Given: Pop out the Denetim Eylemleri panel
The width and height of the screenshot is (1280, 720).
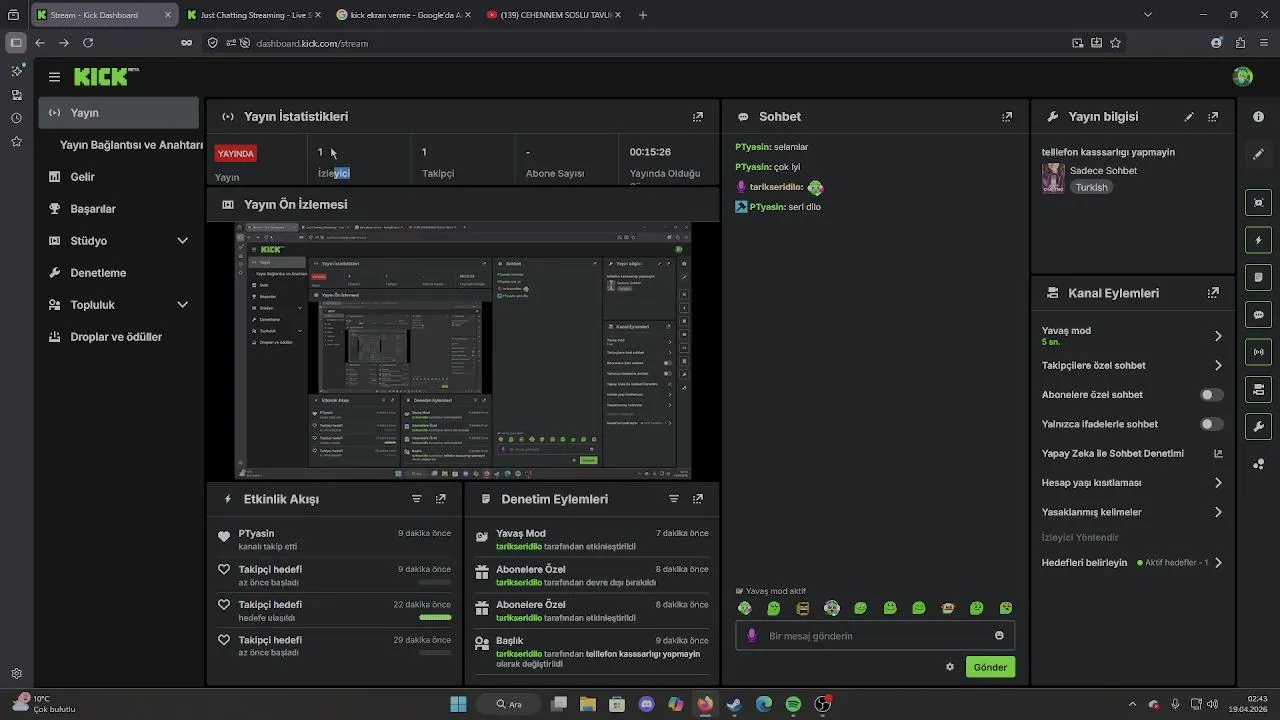Looking at the screenshot, I should [x=698, y=499].
